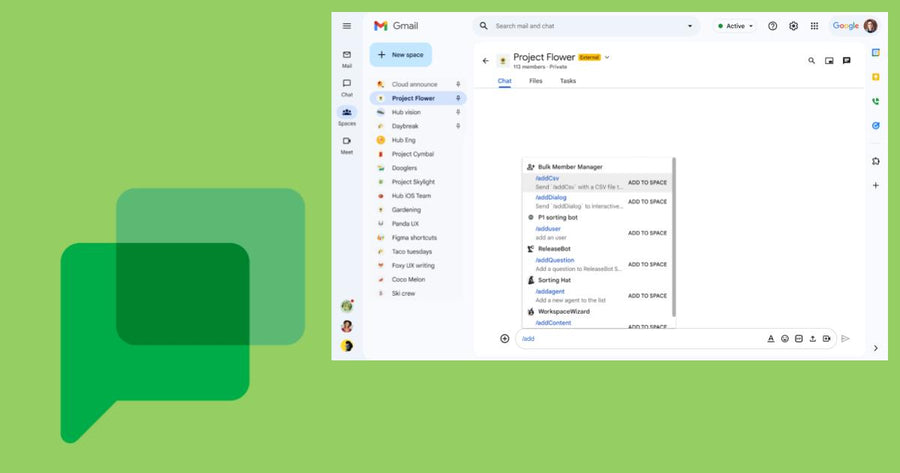This screenshot has height=473, width=900.
Task: Click the plus circle beside the message box
Action: click(x=505, y=339)
